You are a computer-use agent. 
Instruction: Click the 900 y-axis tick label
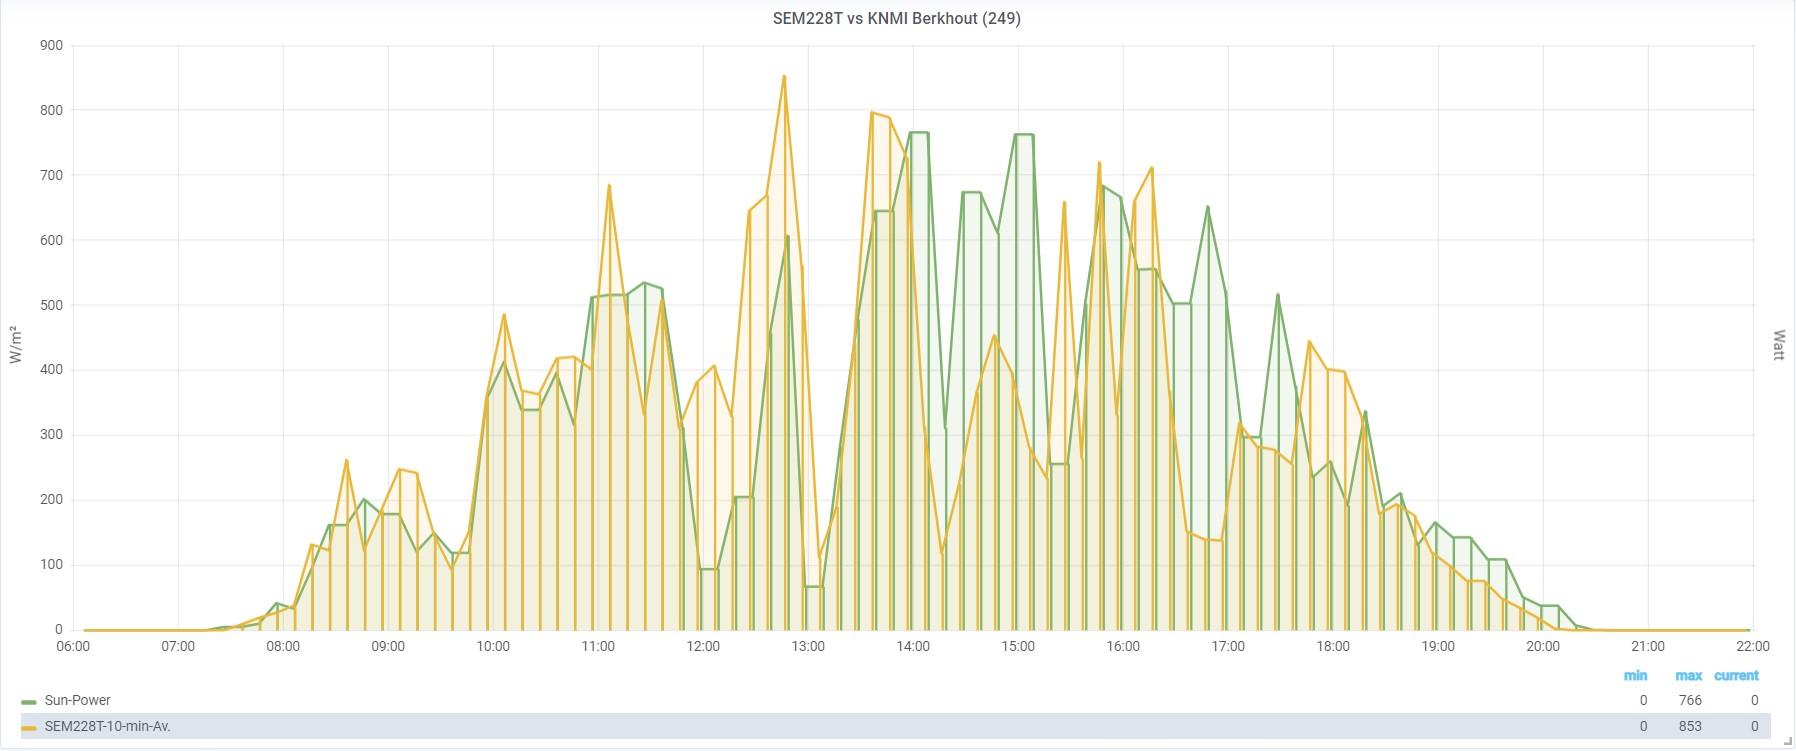51,45
